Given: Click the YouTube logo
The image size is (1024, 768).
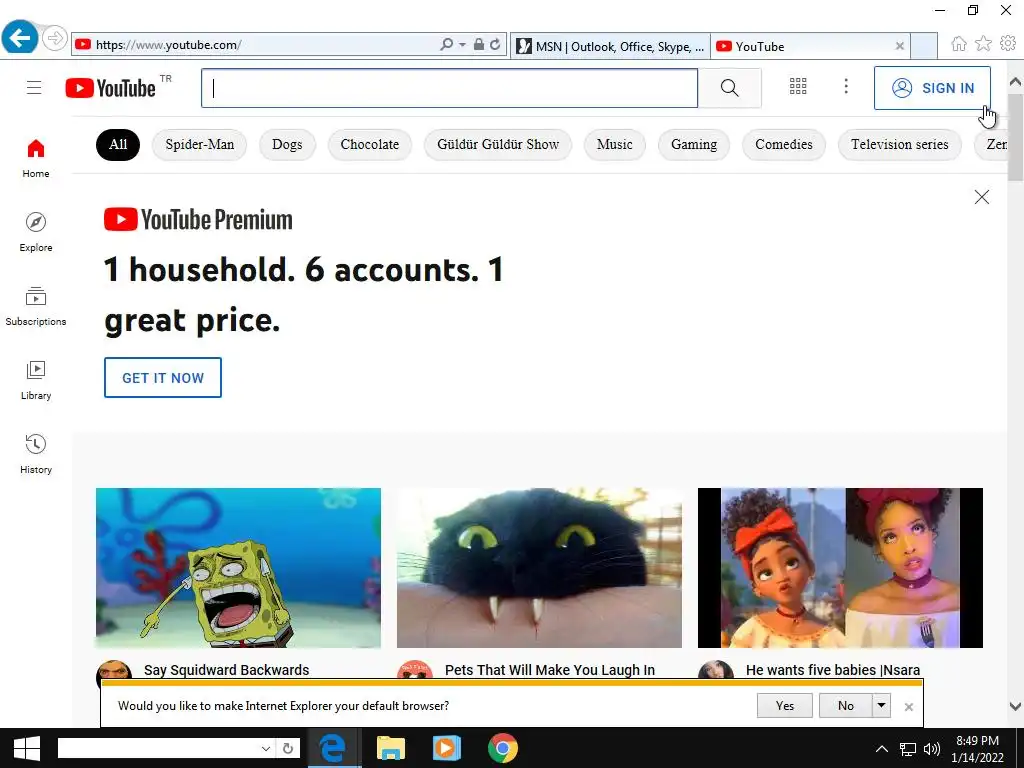Looking at the screenshot, I should click(x=111, y=88).
